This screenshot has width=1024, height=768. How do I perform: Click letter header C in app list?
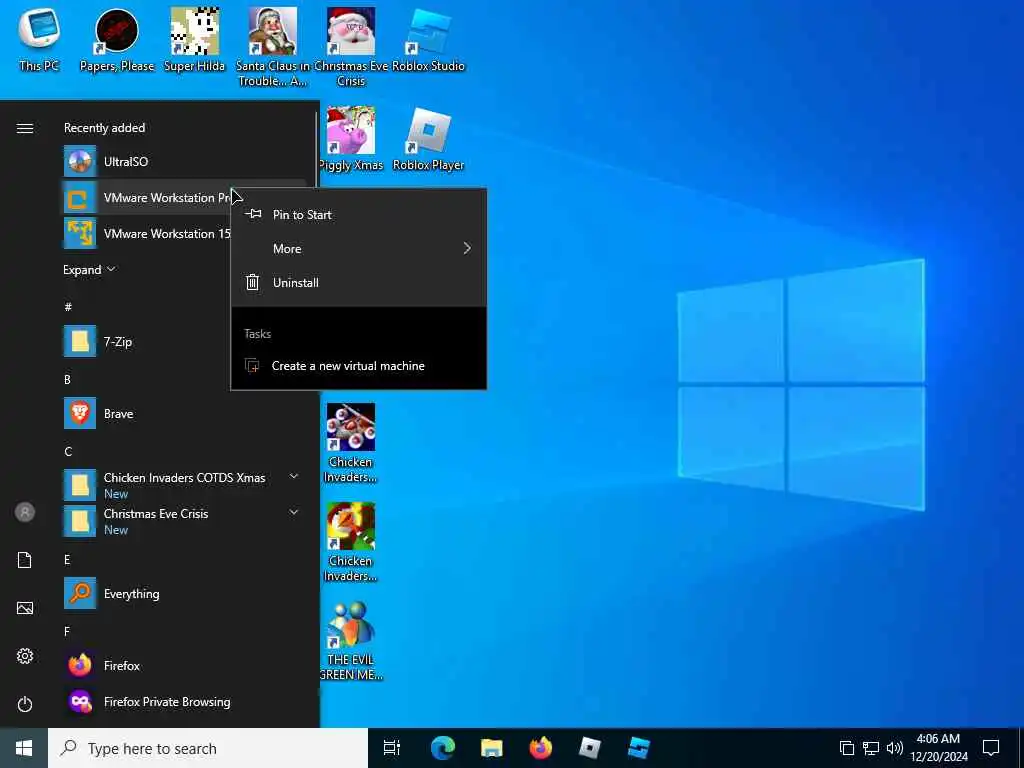(x=68, y=451)
